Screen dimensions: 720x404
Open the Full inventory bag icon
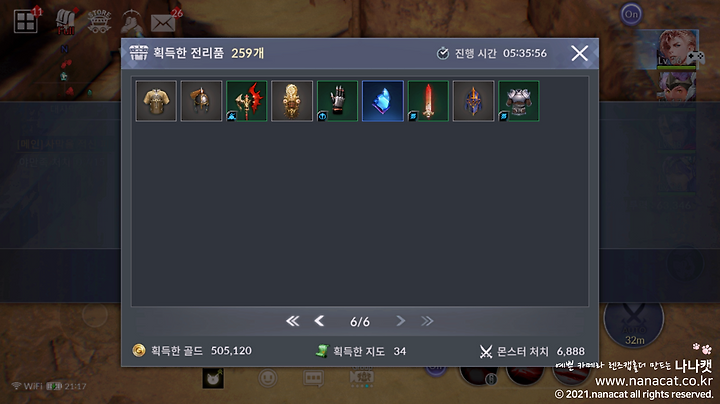coord(66,22)
